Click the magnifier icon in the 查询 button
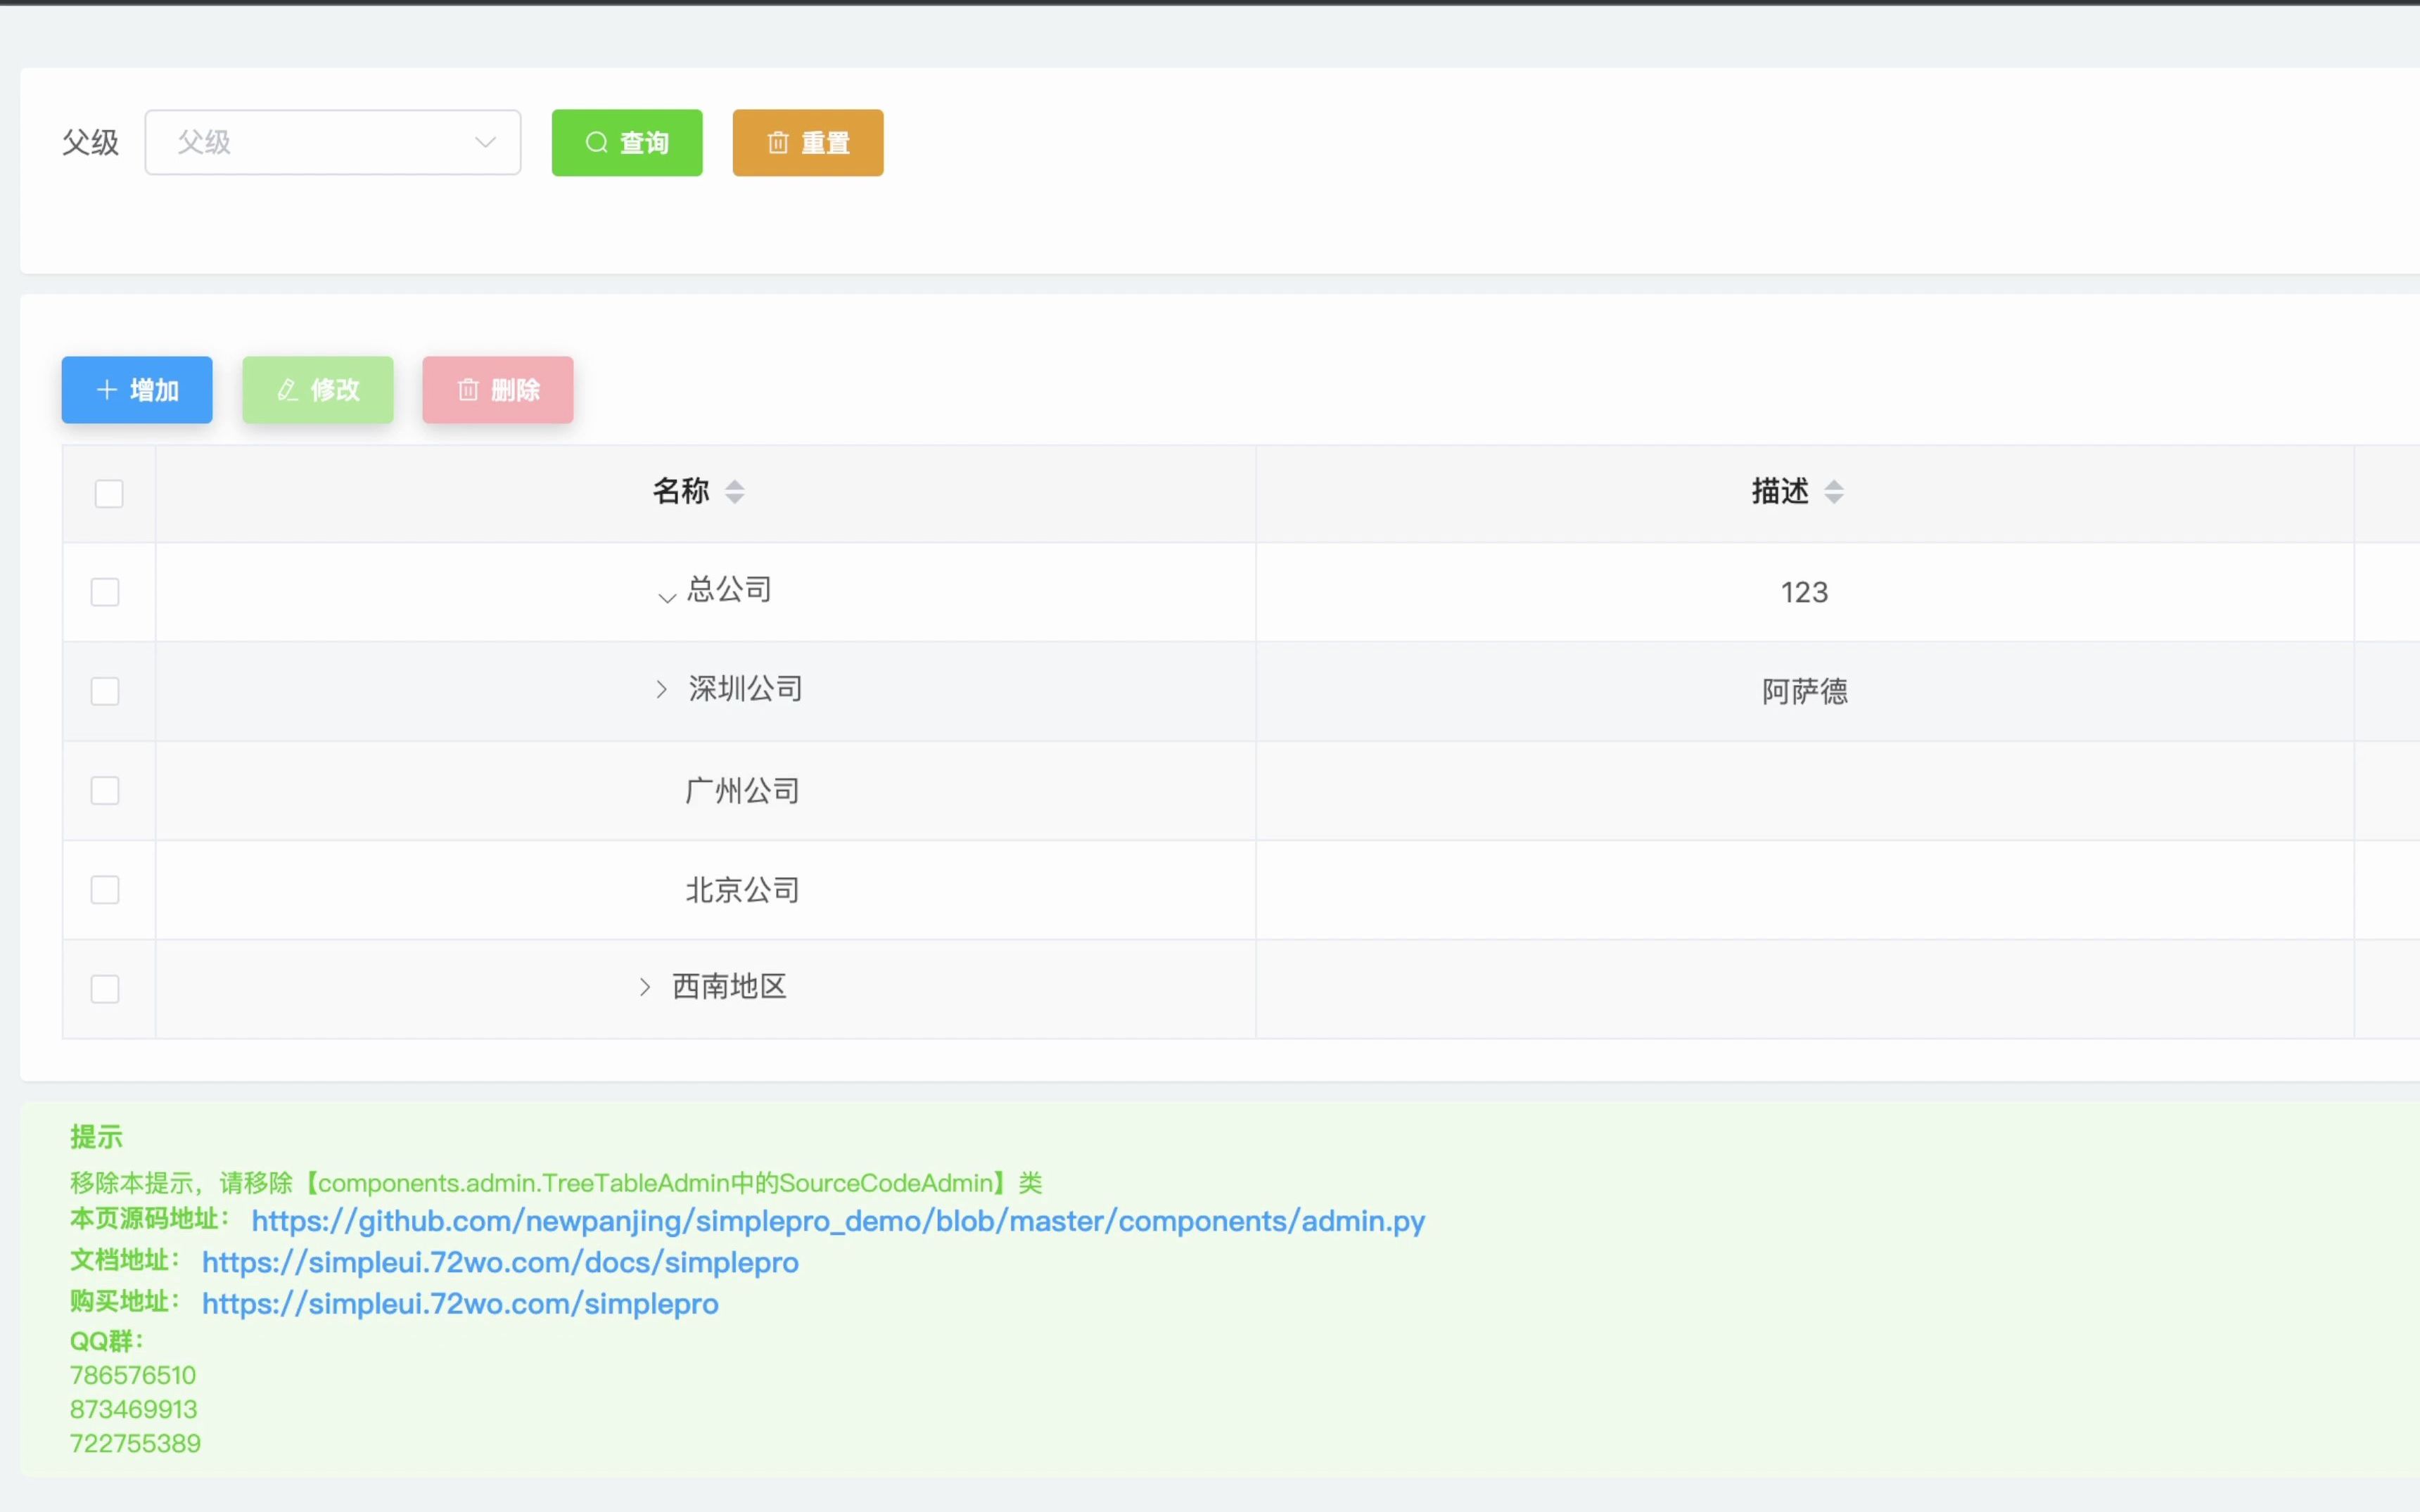Screen dimensions: 2420x1512 pos(596,142)
